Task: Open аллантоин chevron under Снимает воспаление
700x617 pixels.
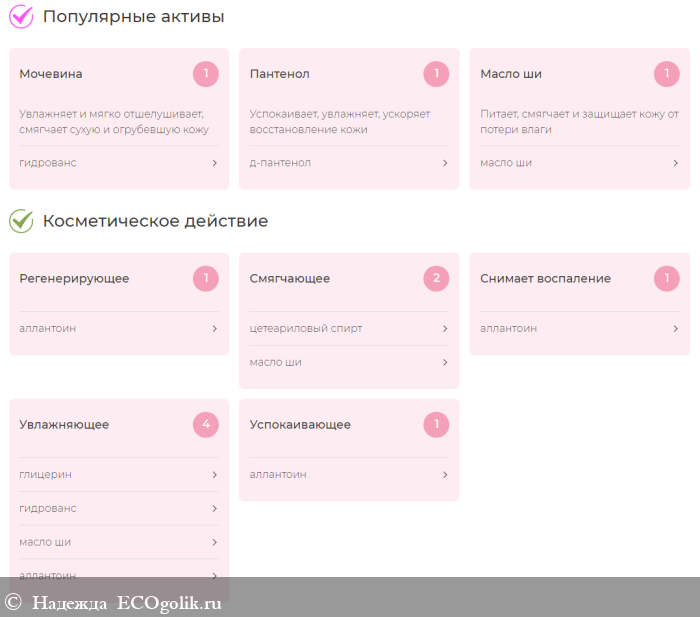Action: tap(675, 329)
